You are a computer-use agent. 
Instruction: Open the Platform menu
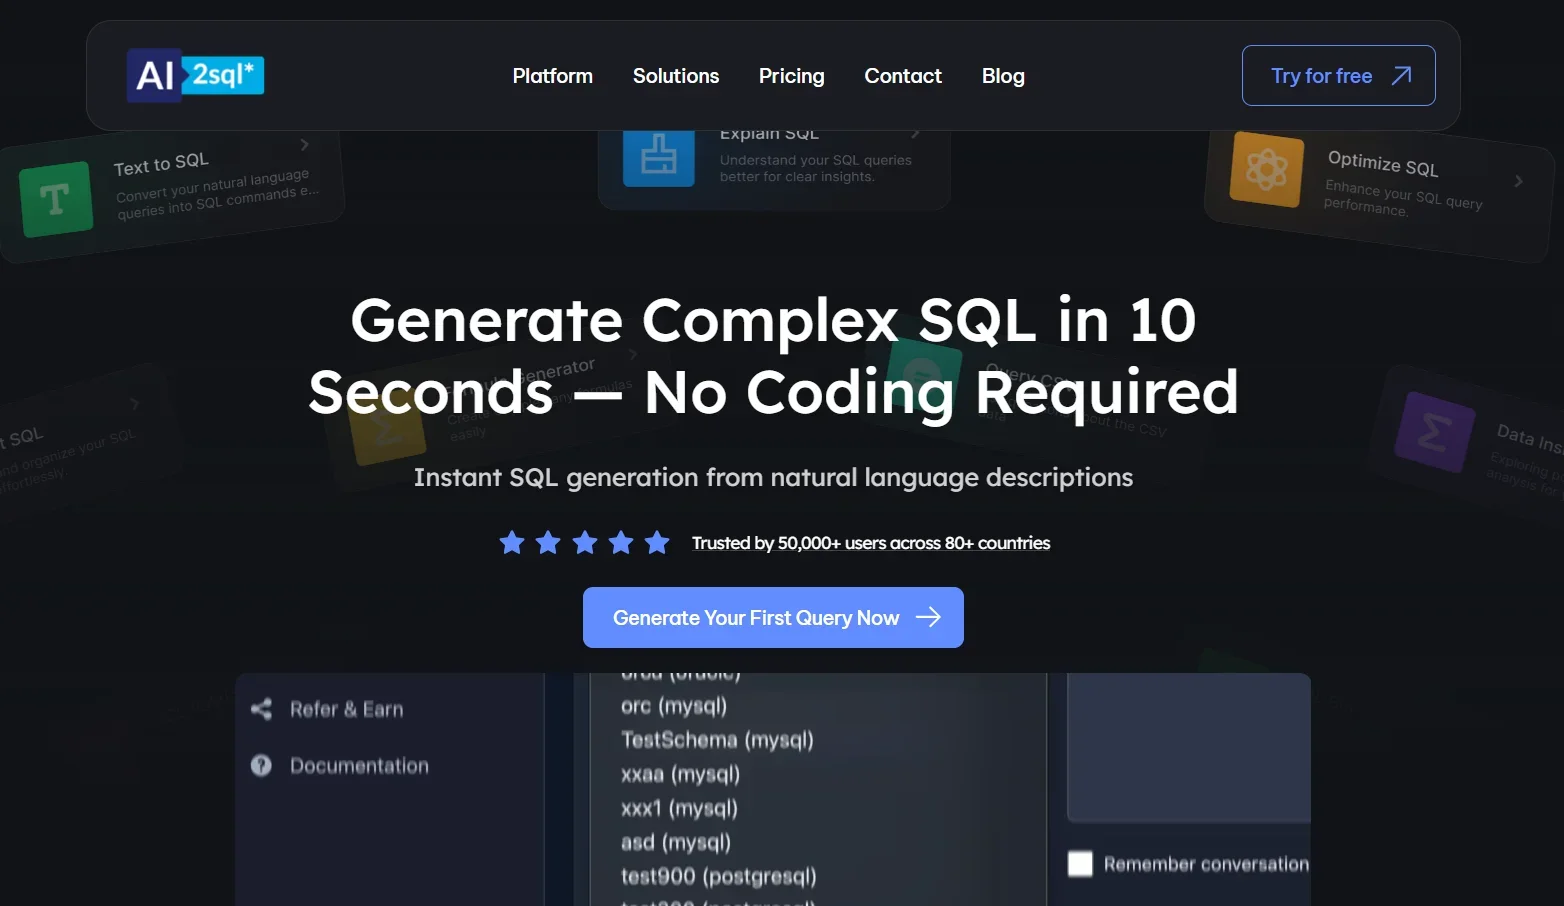tap(552, 76)
